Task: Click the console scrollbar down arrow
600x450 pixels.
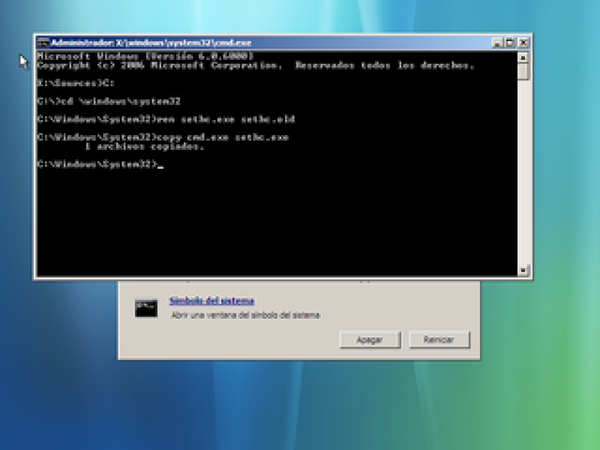Action: click(x=523, y=271)
